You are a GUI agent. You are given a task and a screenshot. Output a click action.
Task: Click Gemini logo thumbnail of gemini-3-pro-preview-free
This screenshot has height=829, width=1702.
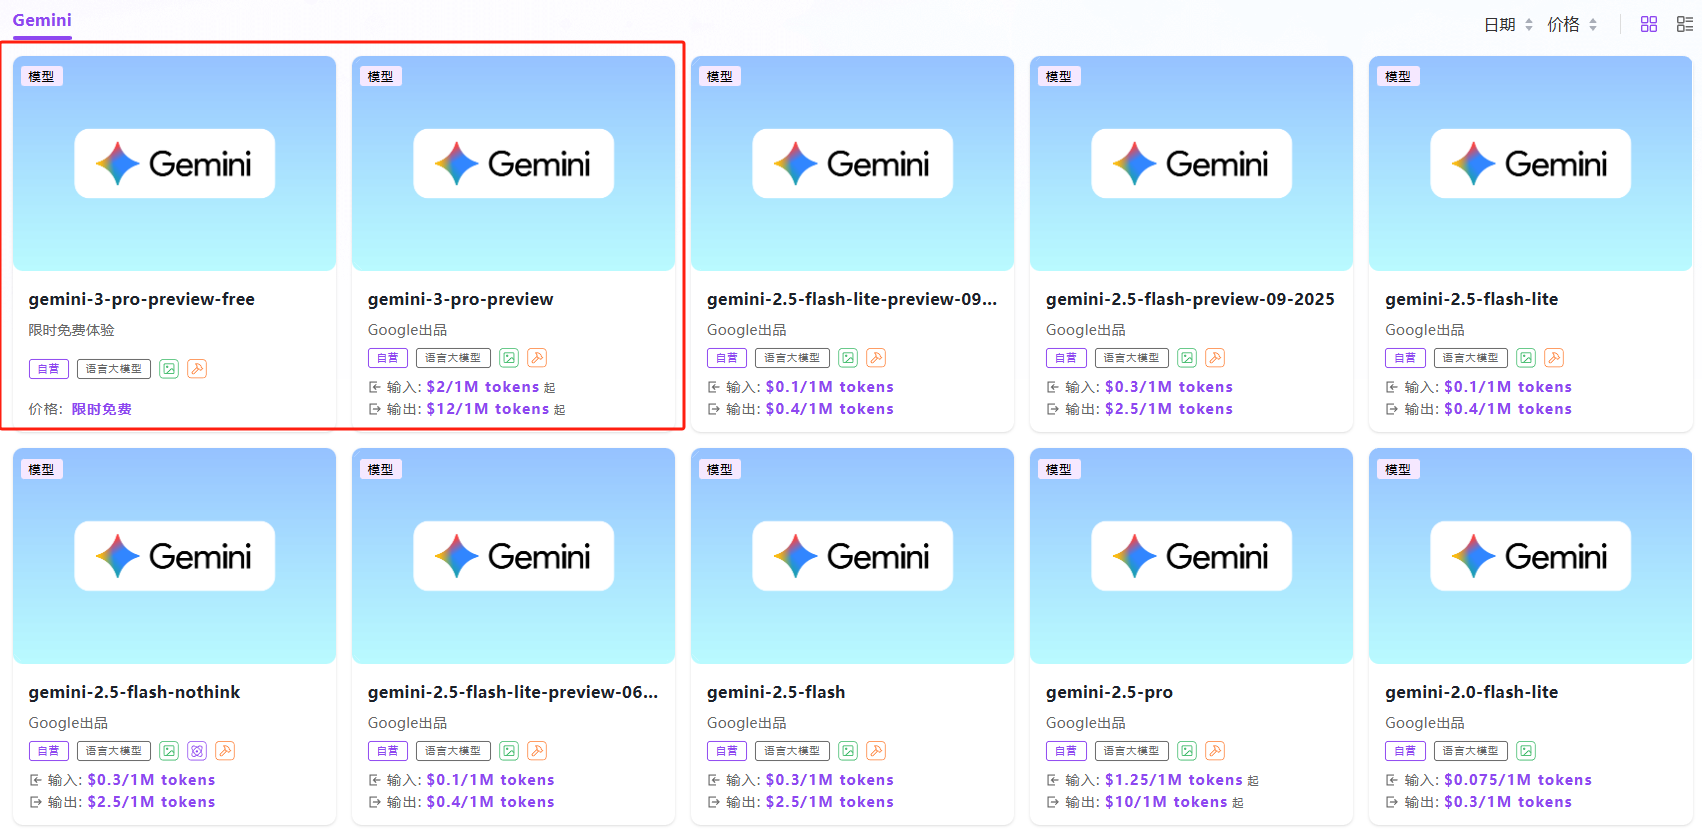174,163
